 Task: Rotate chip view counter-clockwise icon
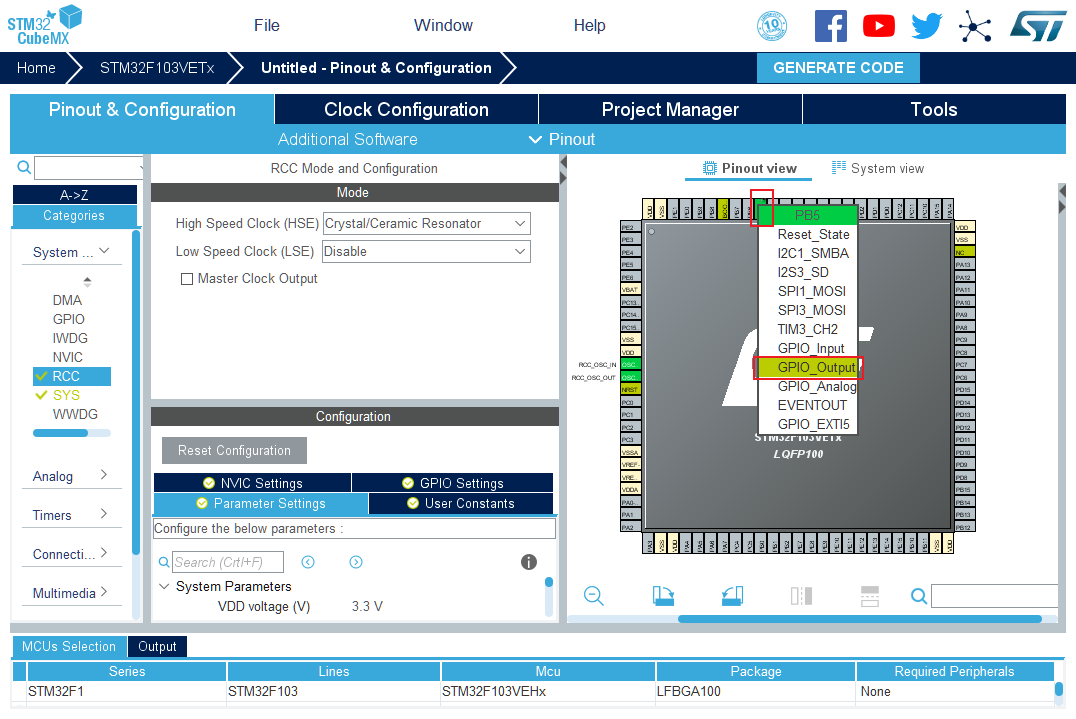click(732, 596)
